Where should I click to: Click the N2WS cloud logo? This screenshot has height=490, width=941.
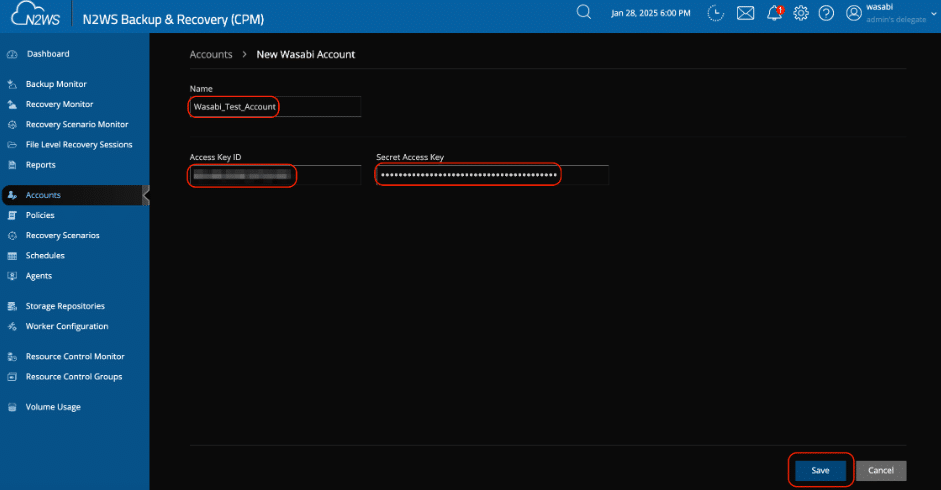pos(35,14)
